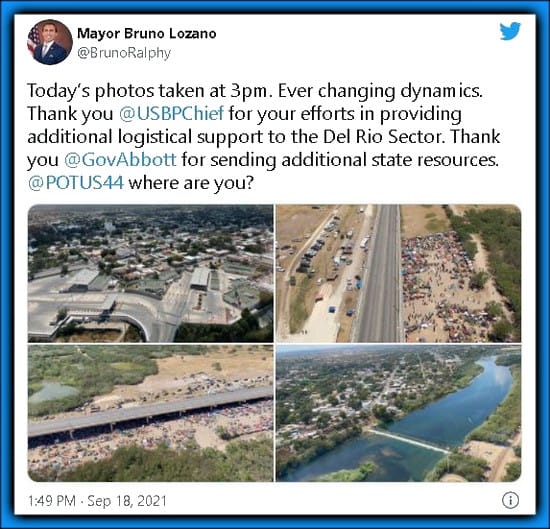This screenshot has height=529, width=550.
Task: Open aerial photo of port of entry buildings
Action: pos(150,273)
